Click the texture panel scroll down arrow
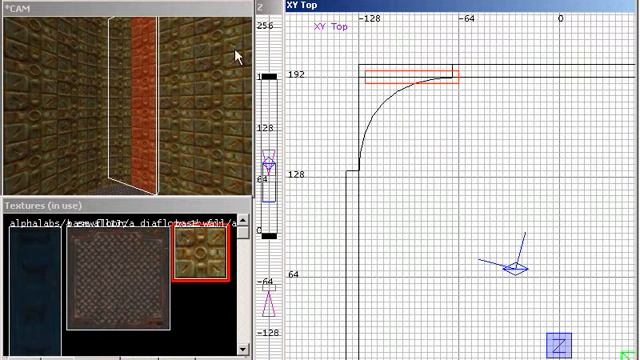 243,349
